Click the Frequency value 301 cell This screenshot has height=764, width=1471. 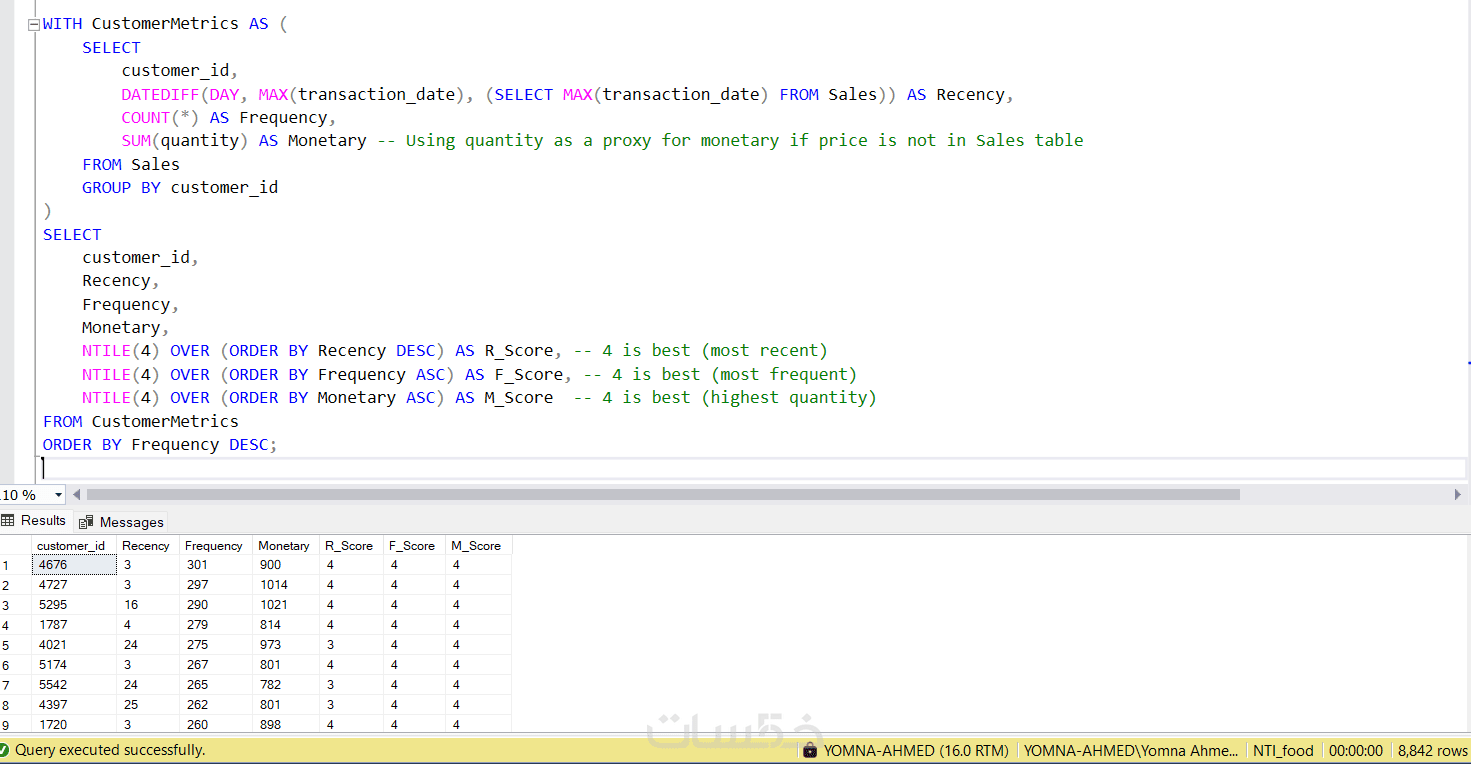click(215, 565)
